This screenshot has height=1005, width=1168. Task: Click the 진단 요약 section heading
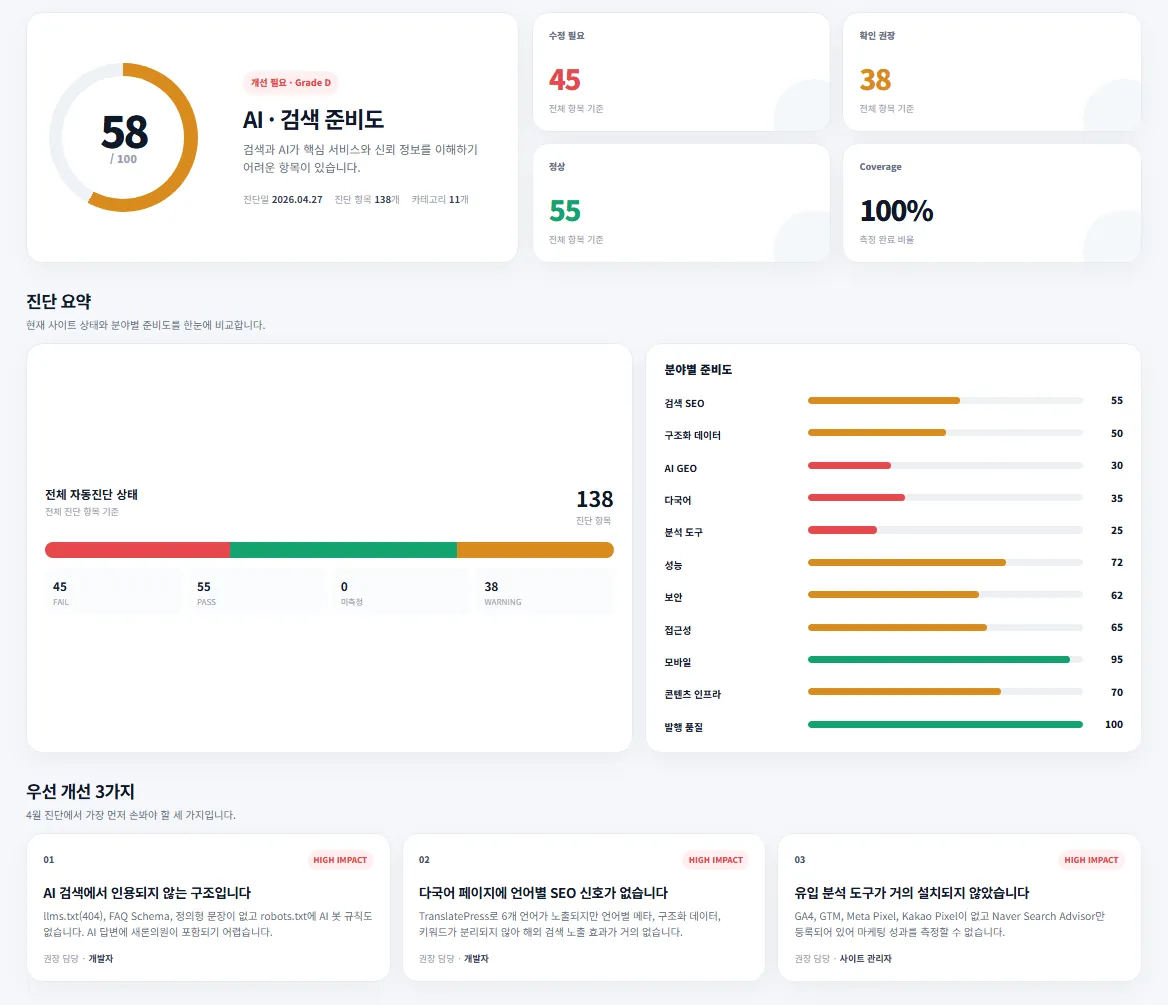59,302
